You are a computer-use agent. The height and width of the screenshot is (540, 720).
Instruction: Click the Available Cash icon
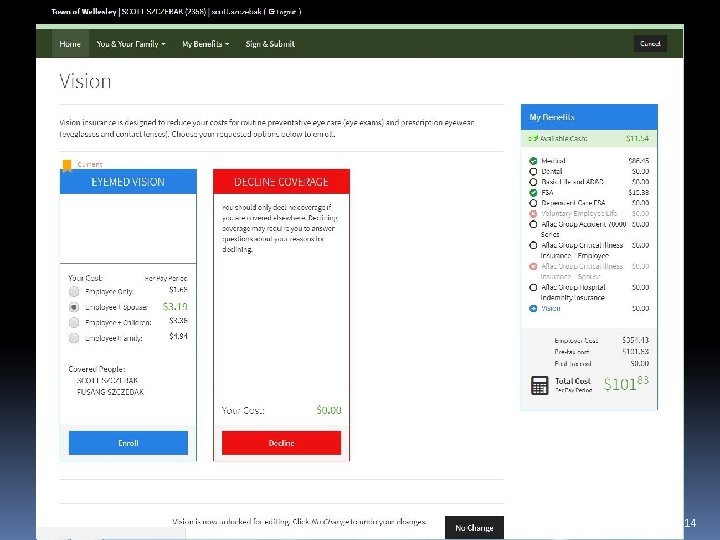533,138
